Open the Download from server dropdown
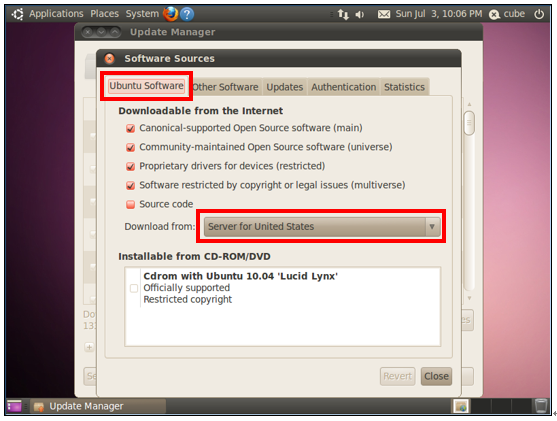Image resolution: width=557 pixels, height=421 pixels. (x=322, y=227)
